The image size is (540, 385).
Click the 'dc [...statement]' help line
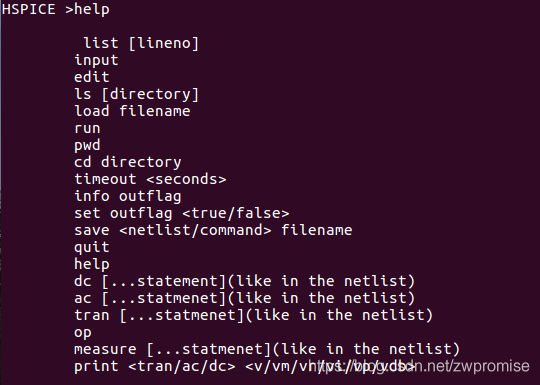245,281
